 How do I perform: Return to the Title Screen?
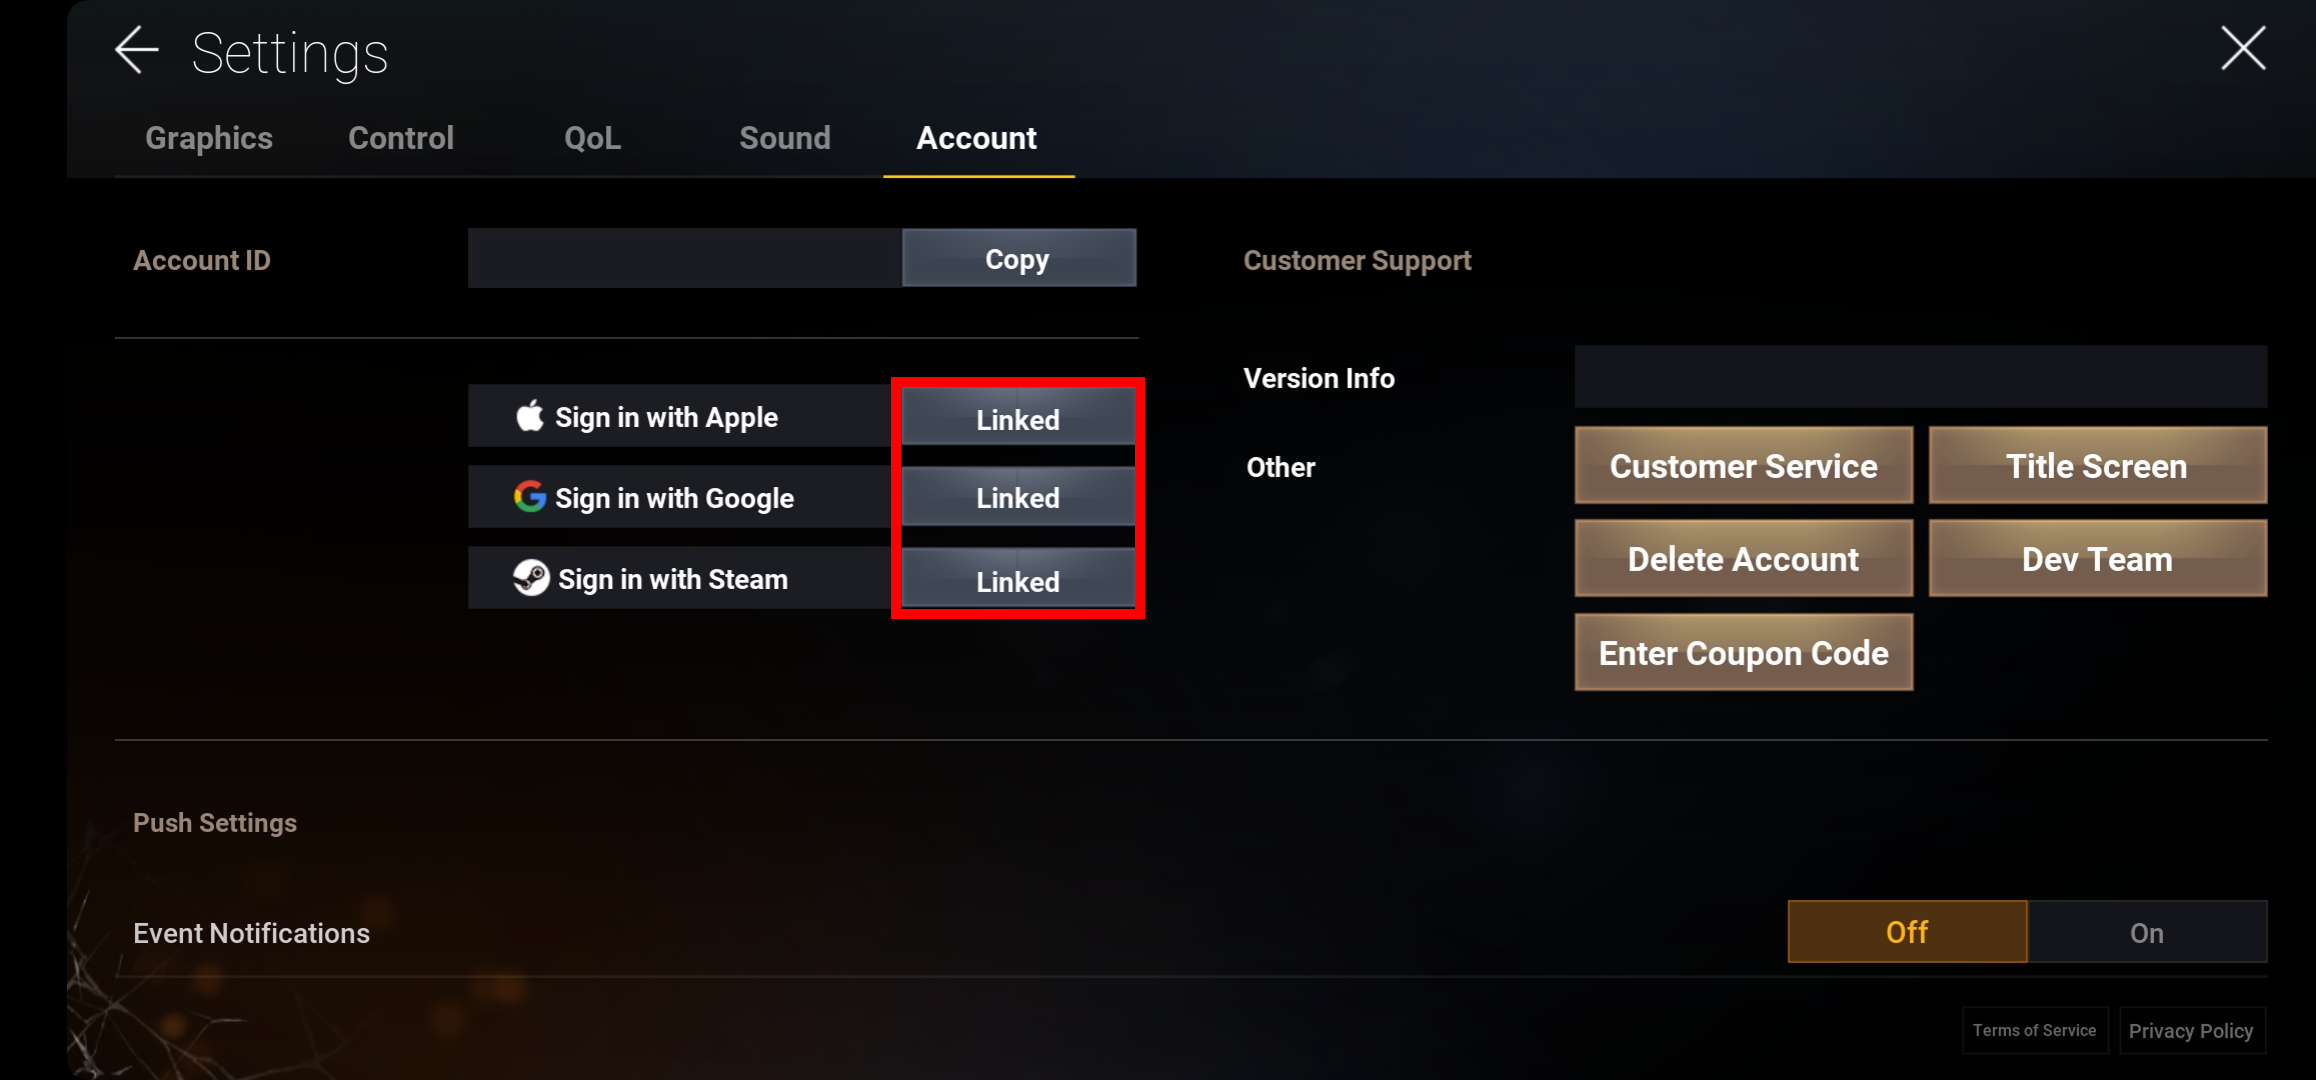[x=2098, y=466]
